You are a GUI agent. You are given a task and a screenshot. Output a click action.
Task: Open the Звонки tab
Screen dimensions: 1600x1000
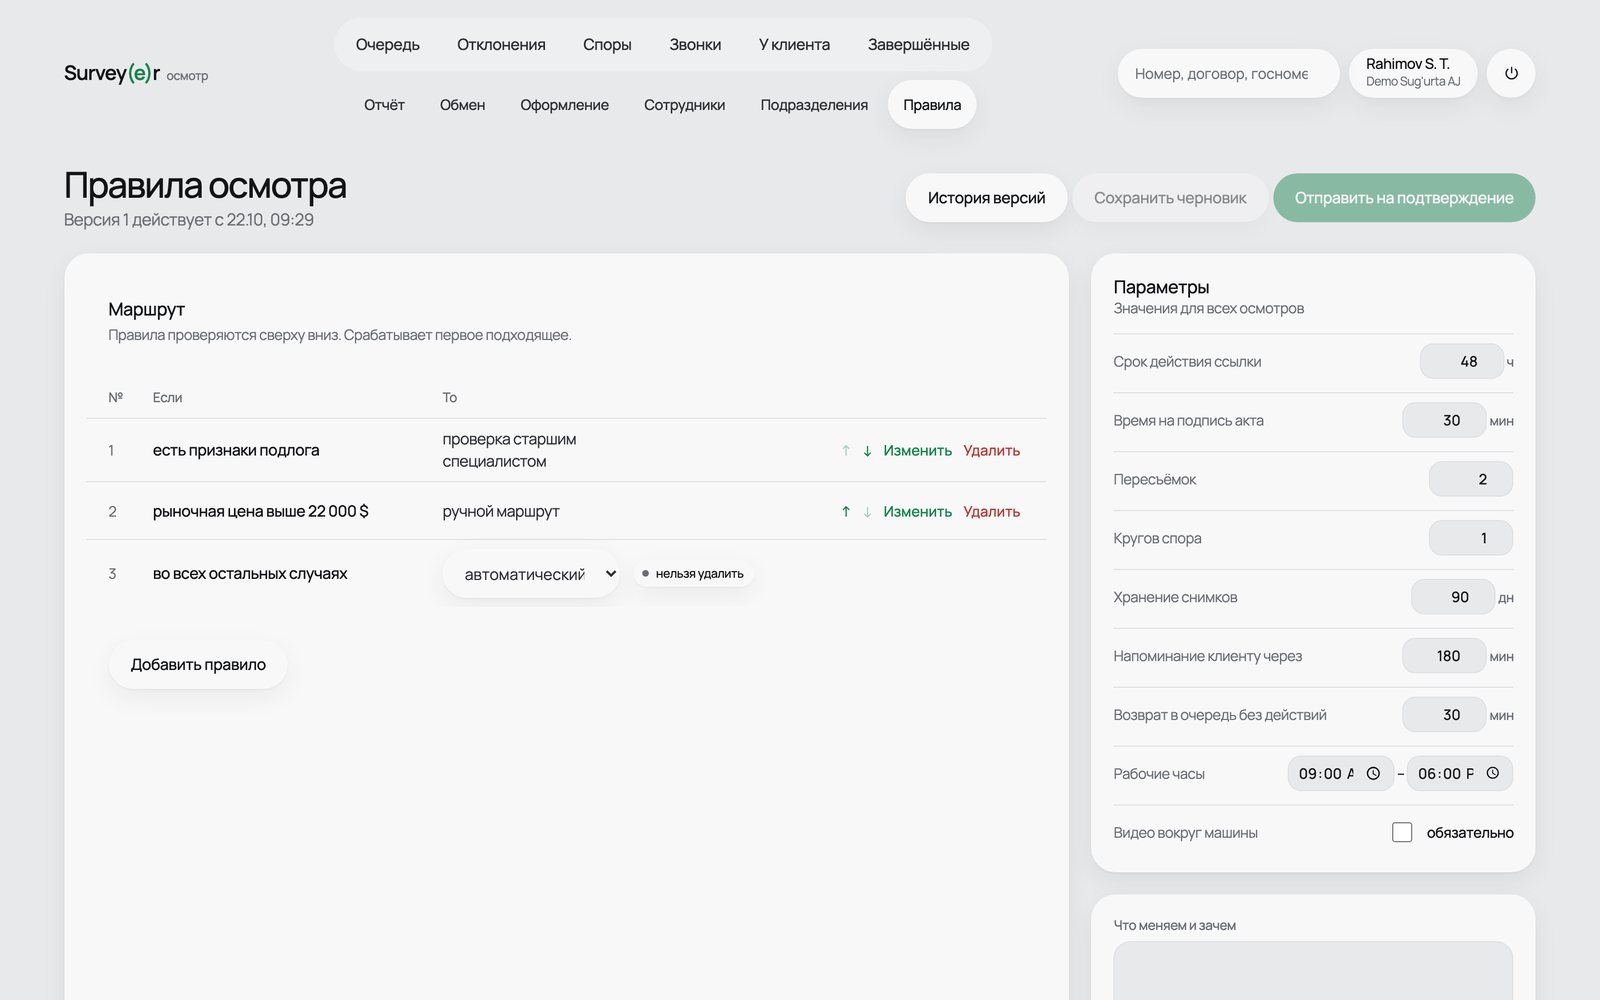point(695,45)
